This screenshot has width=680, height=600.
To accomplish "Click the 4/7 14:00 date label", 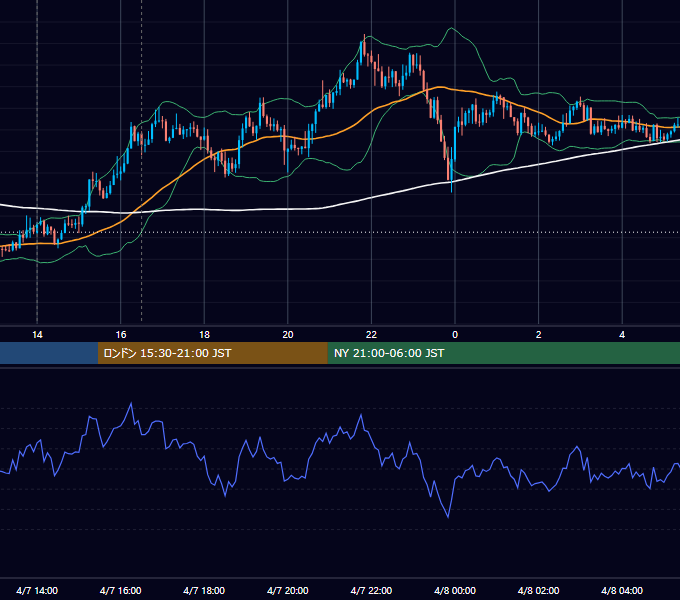I will [x=37, y=590].
